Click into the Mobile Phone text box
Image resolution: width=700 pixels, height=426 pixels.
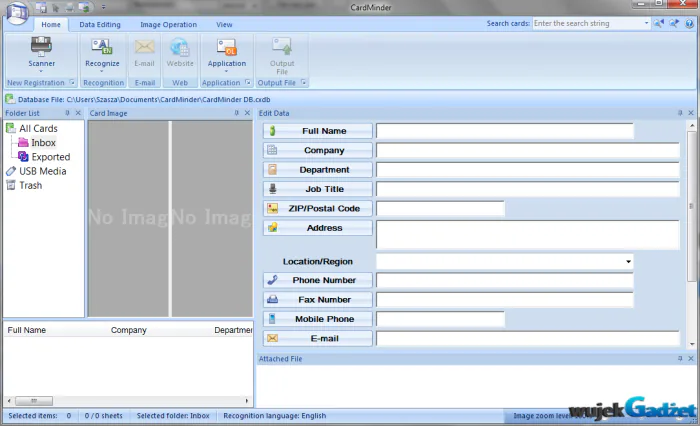point(440,319)
